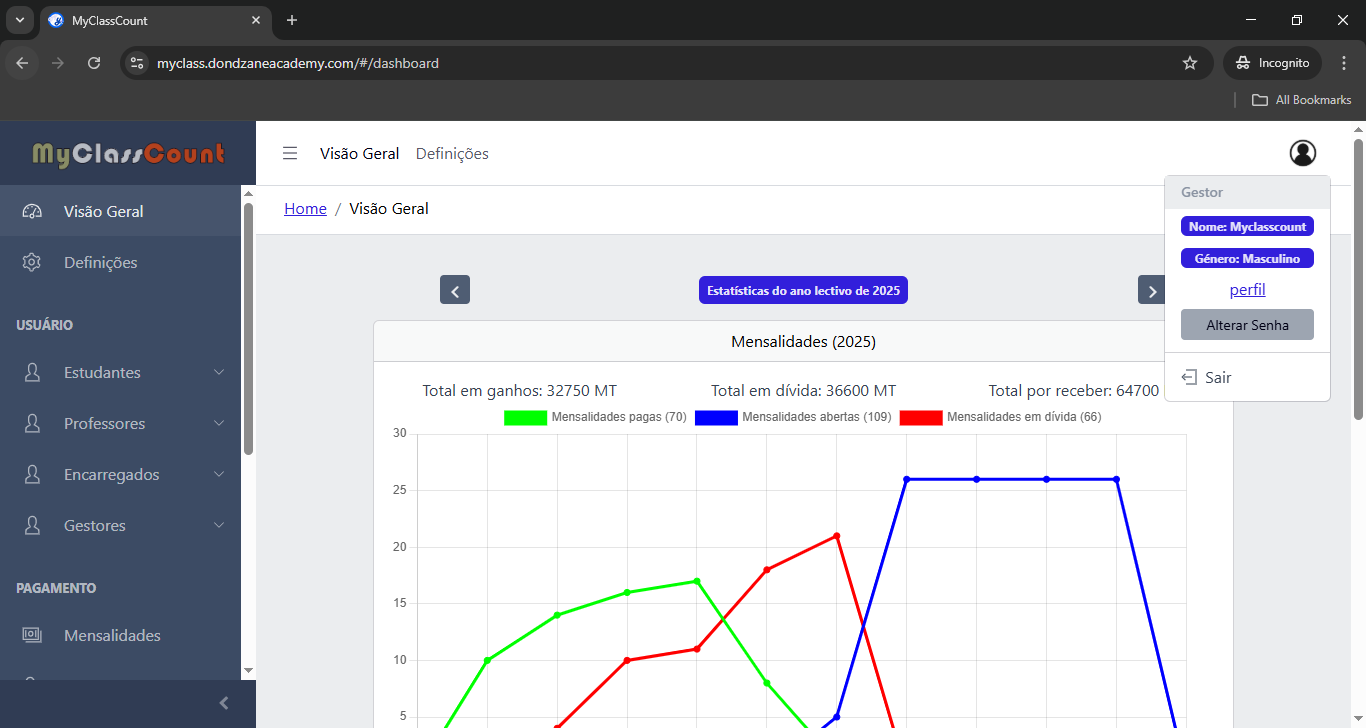1366x728 pixels.
Task: Go to previous year with left arrow
Action: pos(455,290)
